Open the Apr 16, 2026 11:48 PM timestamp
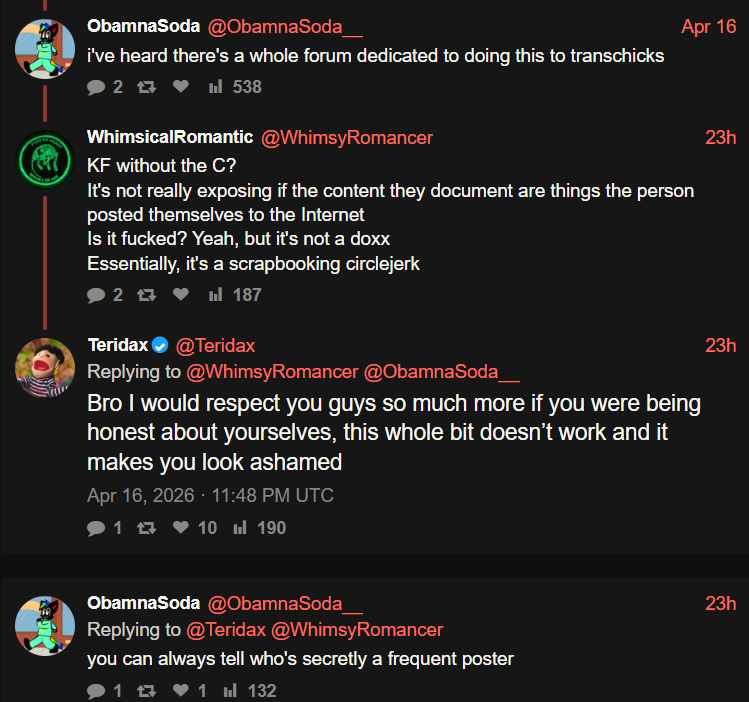The height and width of the screenshot is (702, 749). pyautogui.click(x=210, y=495)
